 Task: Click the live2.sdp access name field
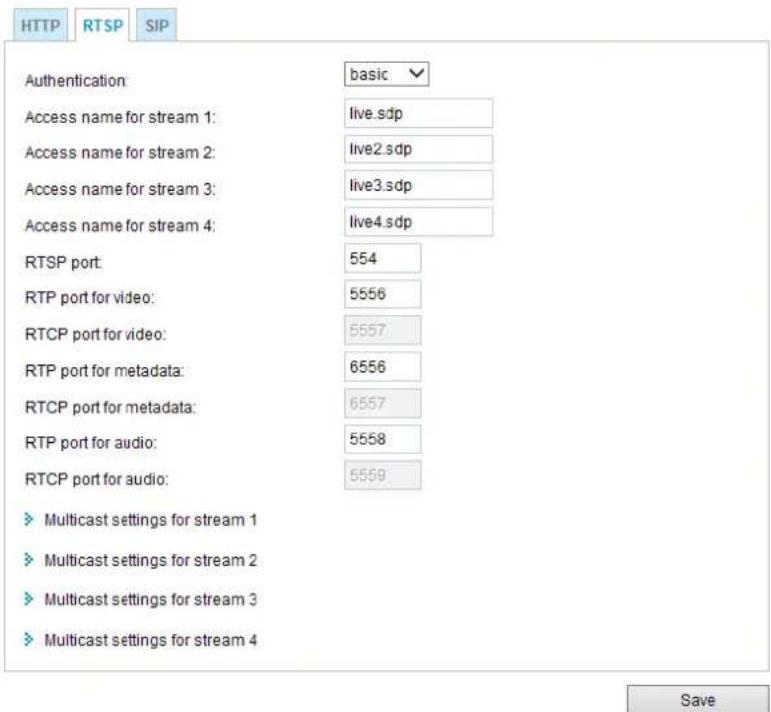(x=418, y=149)
